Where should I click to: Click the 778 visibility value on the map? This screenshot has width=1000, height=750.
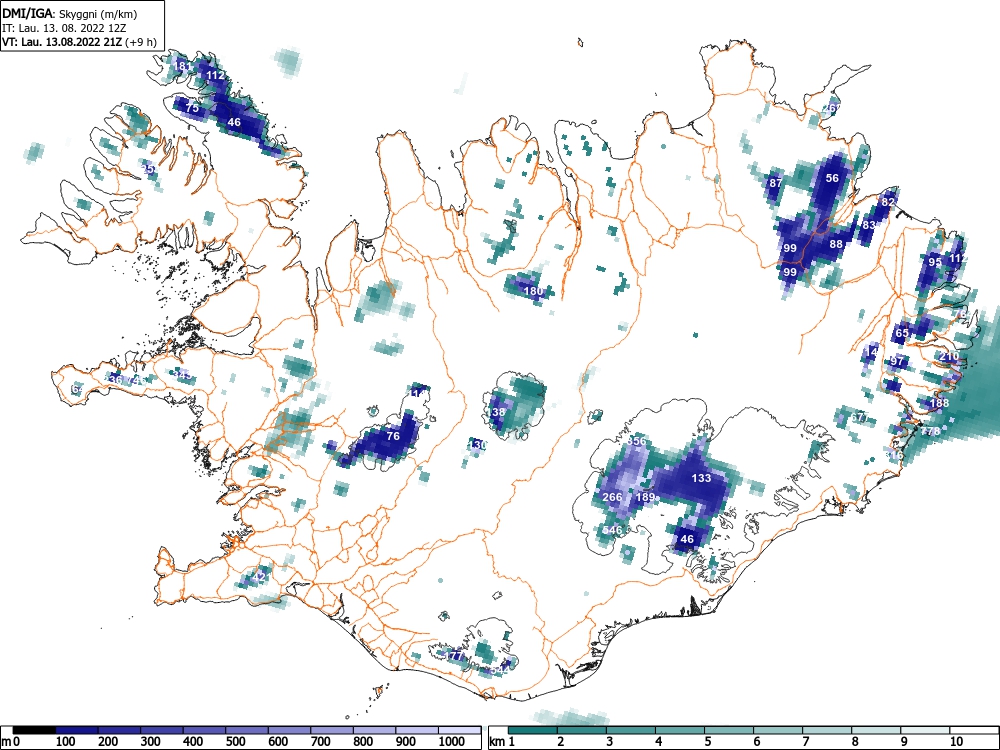point(930,432)
